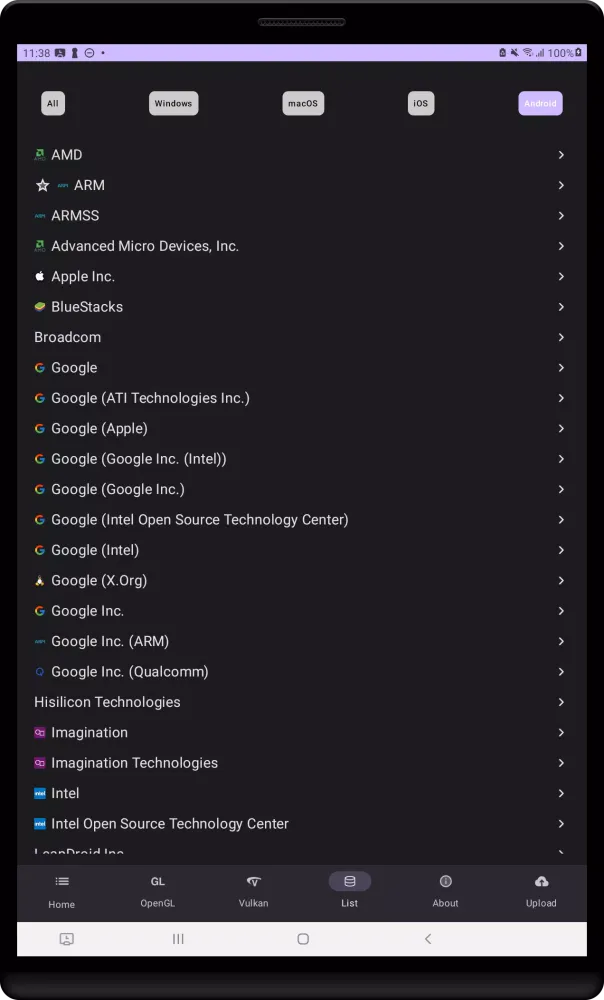604x1000 pixels.
Task: Expand the AMD entry chevron
Action: tap(561, 155)
